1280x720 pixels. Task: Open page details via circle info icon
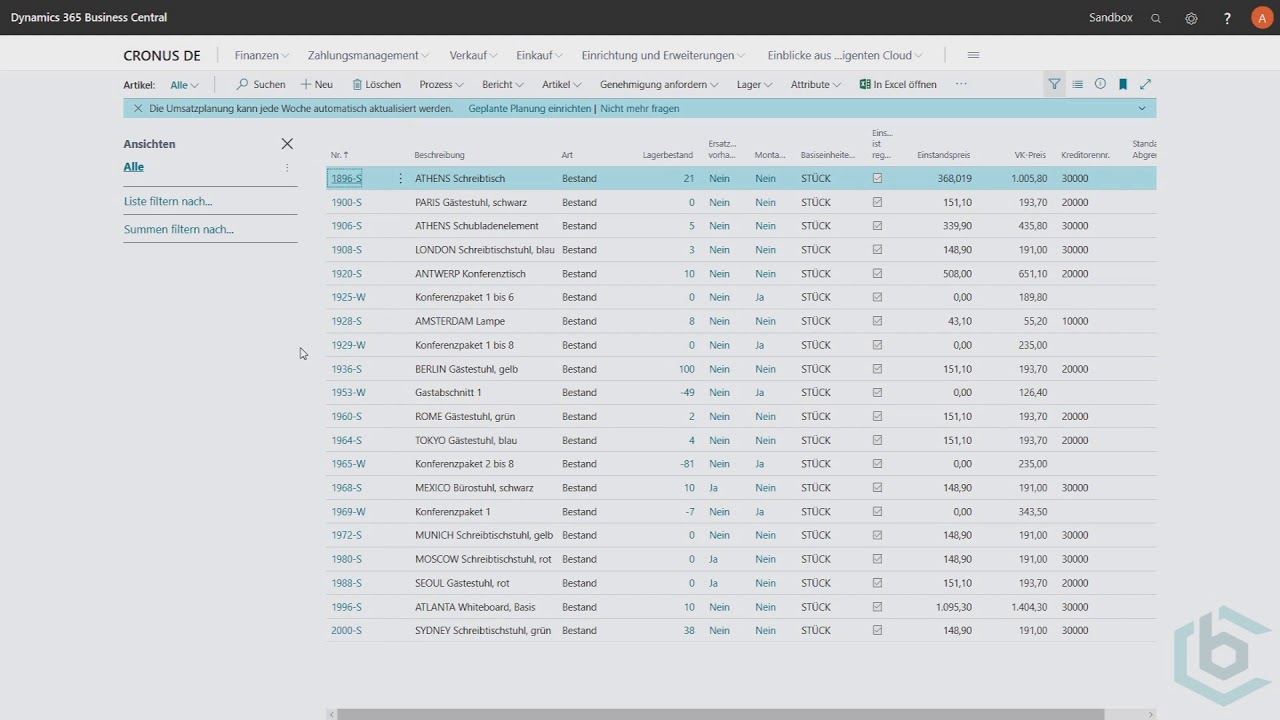(x=1100, y=84)
